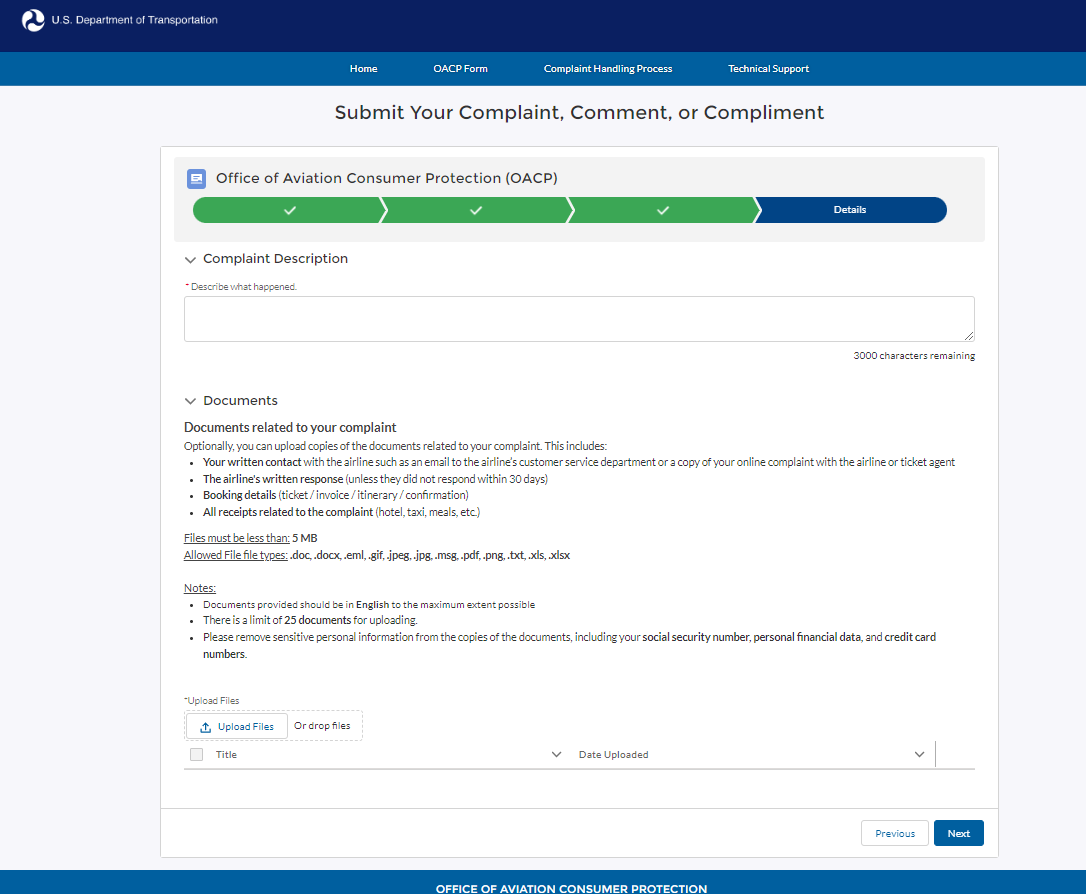
Task: Select the Details step in progress bar
Action: (x=850, y=210)
